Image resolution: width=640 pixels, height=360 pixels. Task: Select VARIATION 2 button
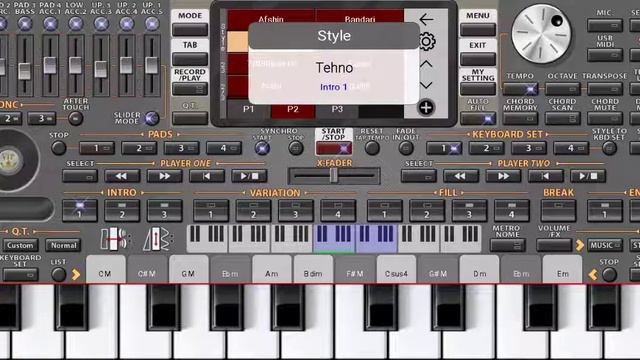click(253, 210)
